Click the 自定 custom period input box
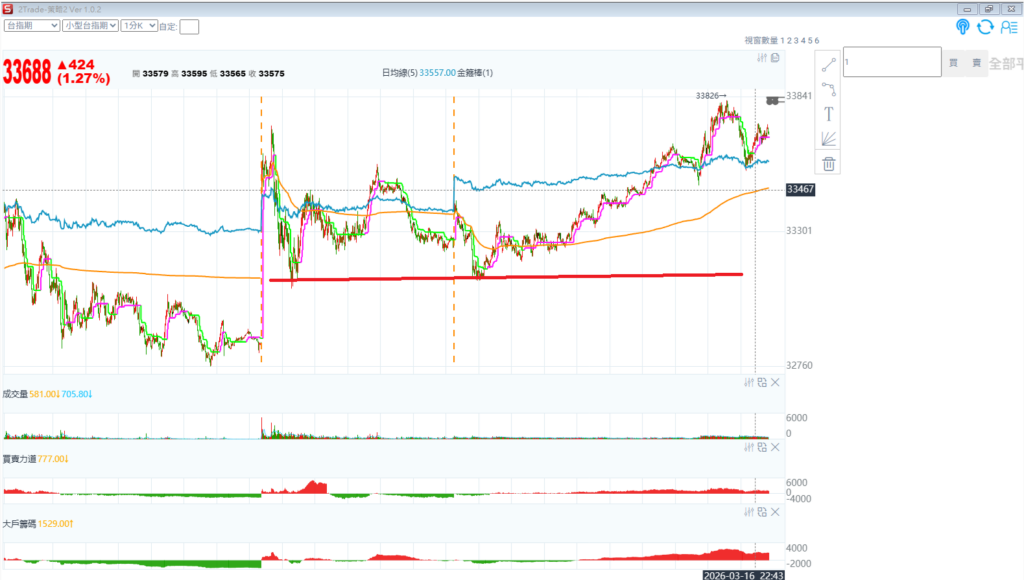 [189, 27]
